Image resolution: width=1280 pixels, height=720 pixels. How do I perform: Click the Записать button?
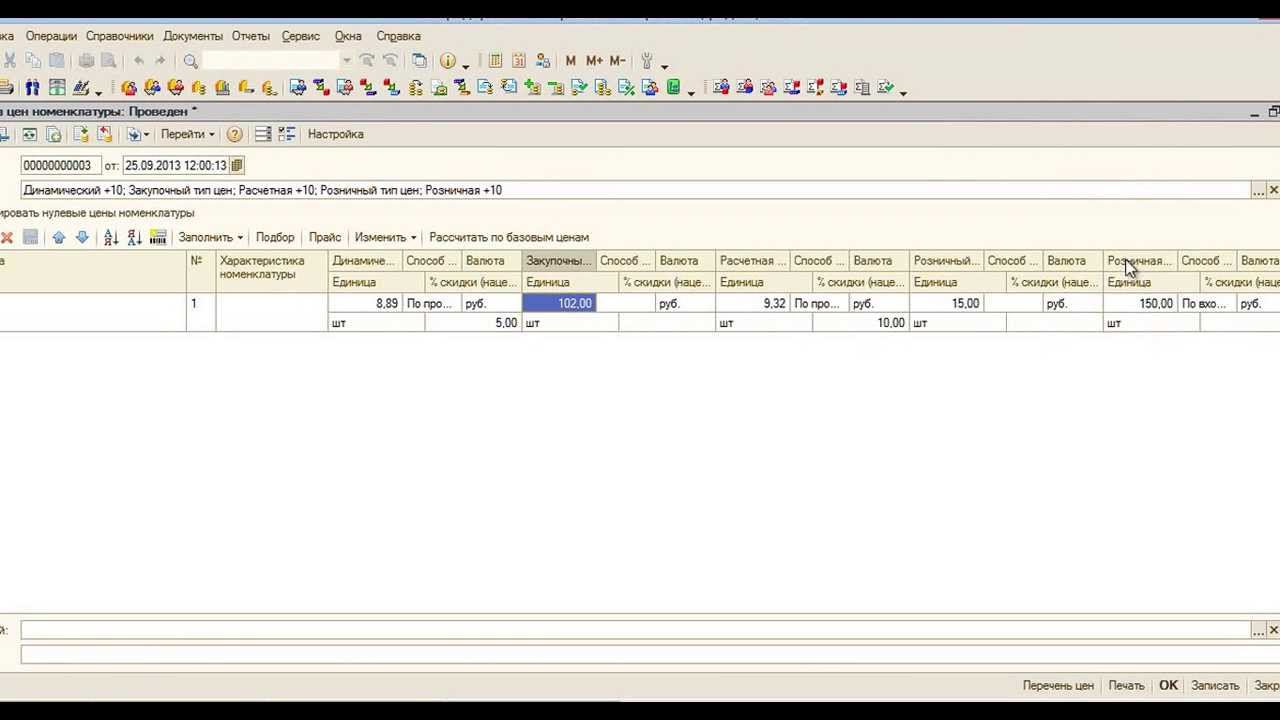(1215, 685)
